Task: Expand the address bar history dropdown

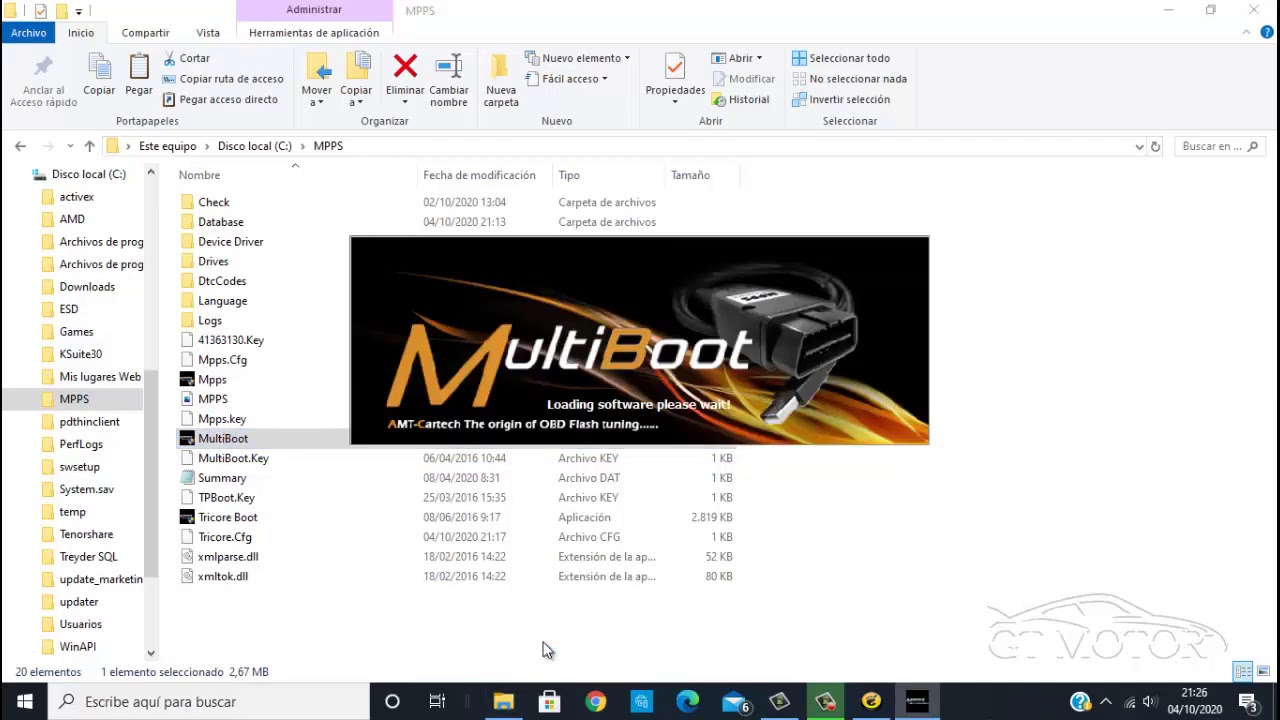Action: point(1139,146)
